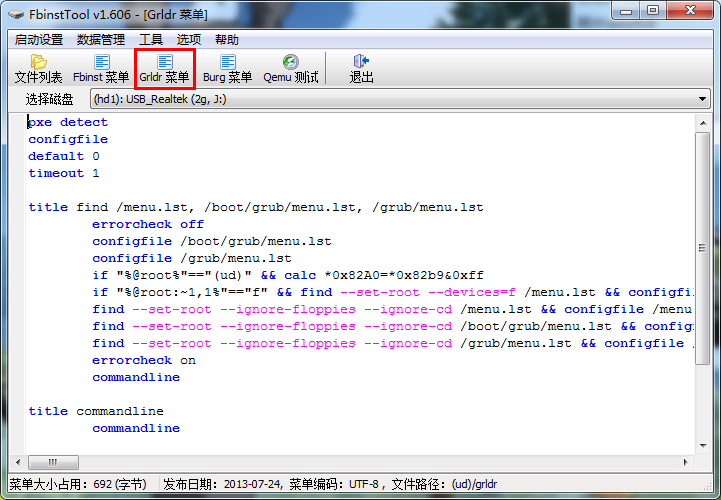Open the 工具 menu
Viewport: 721px width, 500px height.
(151, 40)
